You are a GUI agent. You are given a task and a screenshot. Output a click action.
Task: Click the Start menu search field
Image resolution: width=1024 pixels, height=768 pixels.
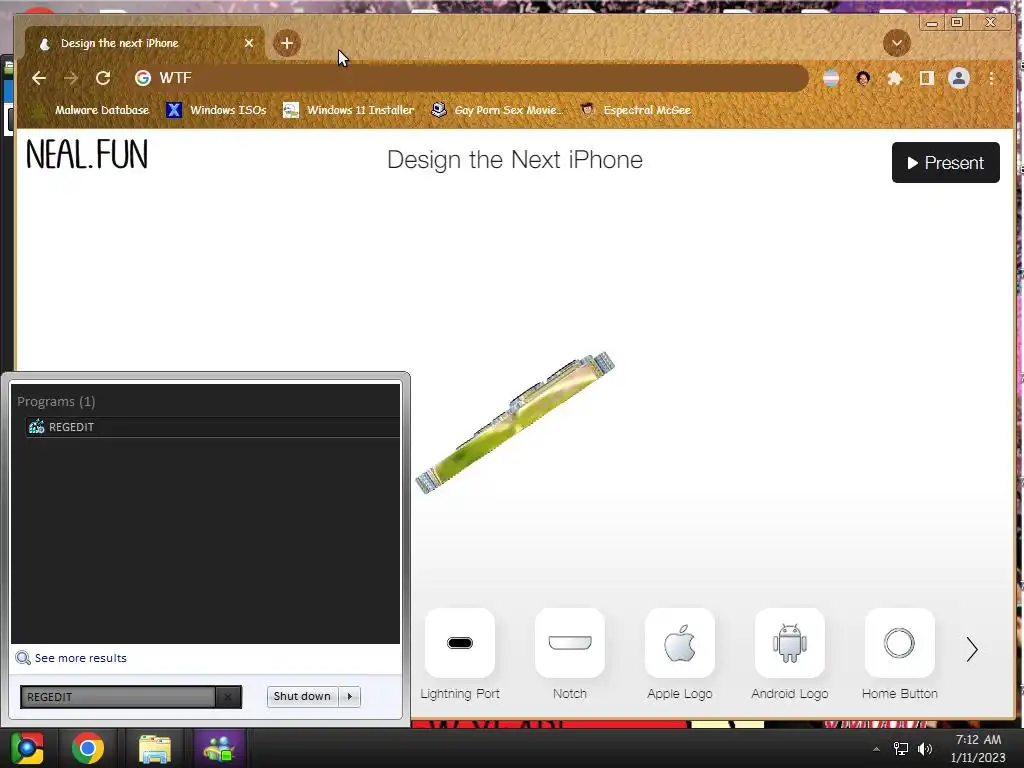pos(118,697)
